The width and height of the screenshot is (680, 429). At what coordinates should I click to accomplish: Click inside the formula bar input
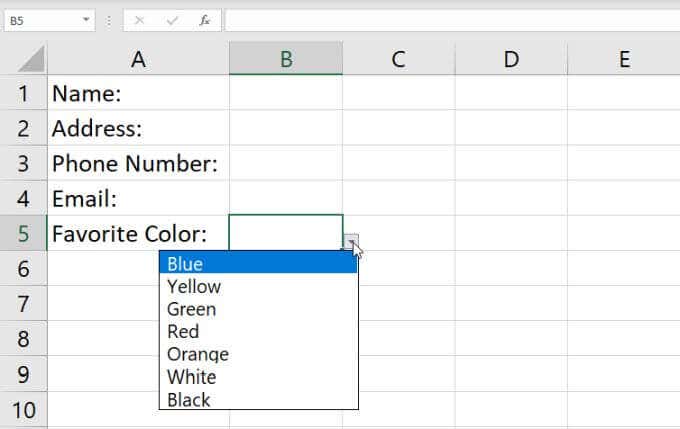tap(450, 20)
